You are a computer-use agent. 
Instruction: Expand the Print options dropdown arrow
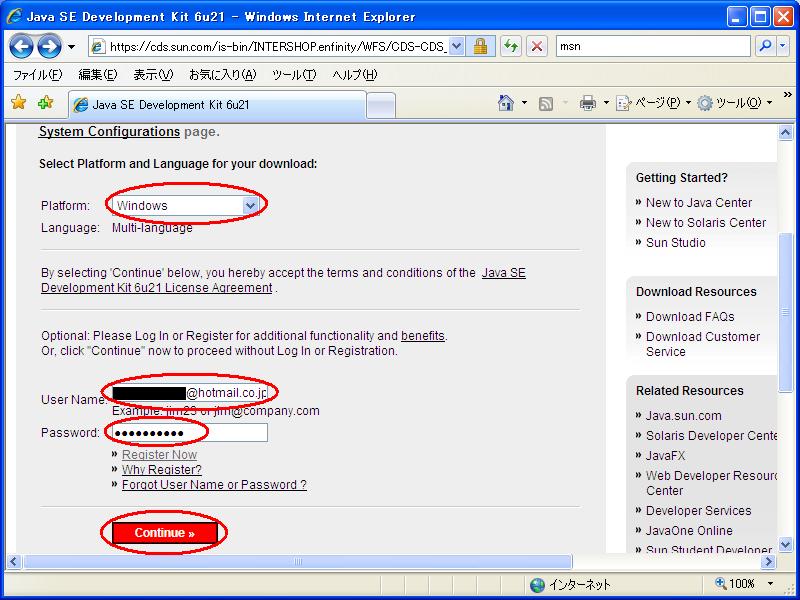pos(606,103)
